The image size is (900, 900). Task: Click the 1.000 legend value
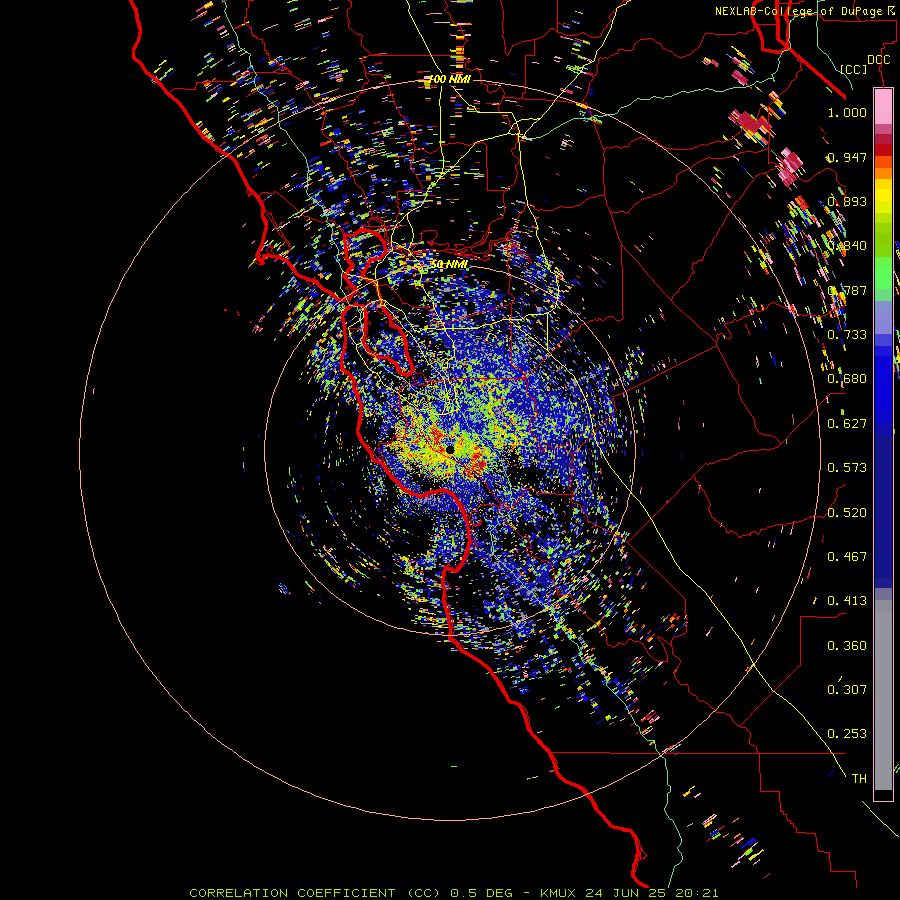tap(847, 112)
